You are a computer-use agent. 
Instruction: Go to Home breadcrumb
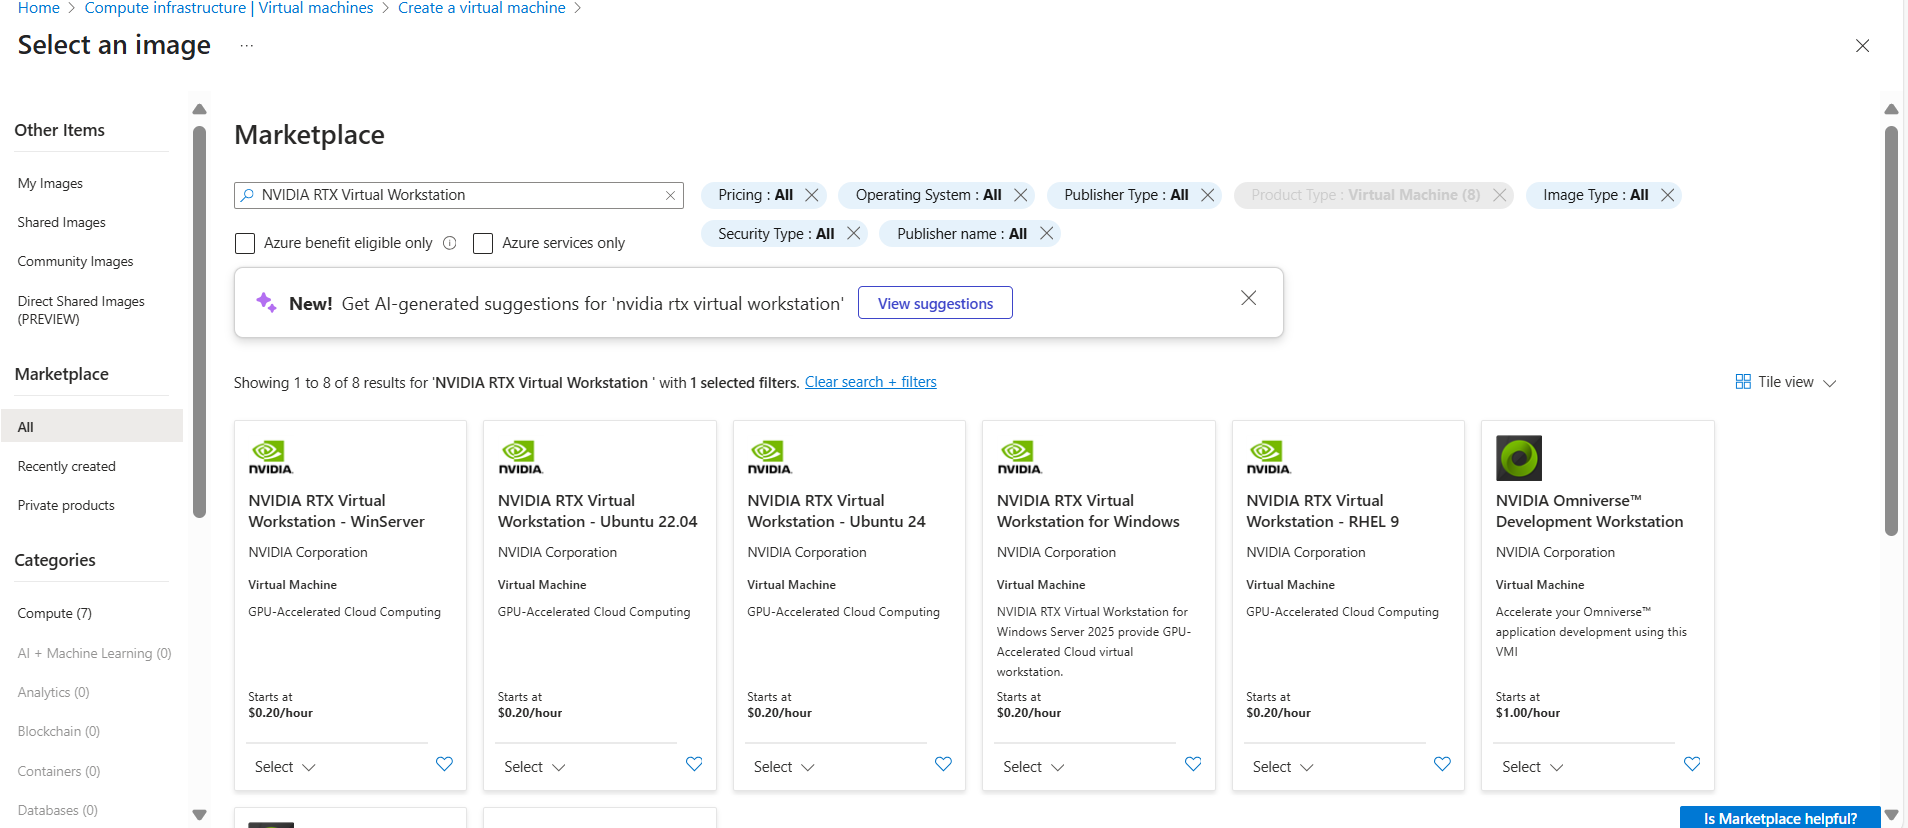click(x=39, y=8)
